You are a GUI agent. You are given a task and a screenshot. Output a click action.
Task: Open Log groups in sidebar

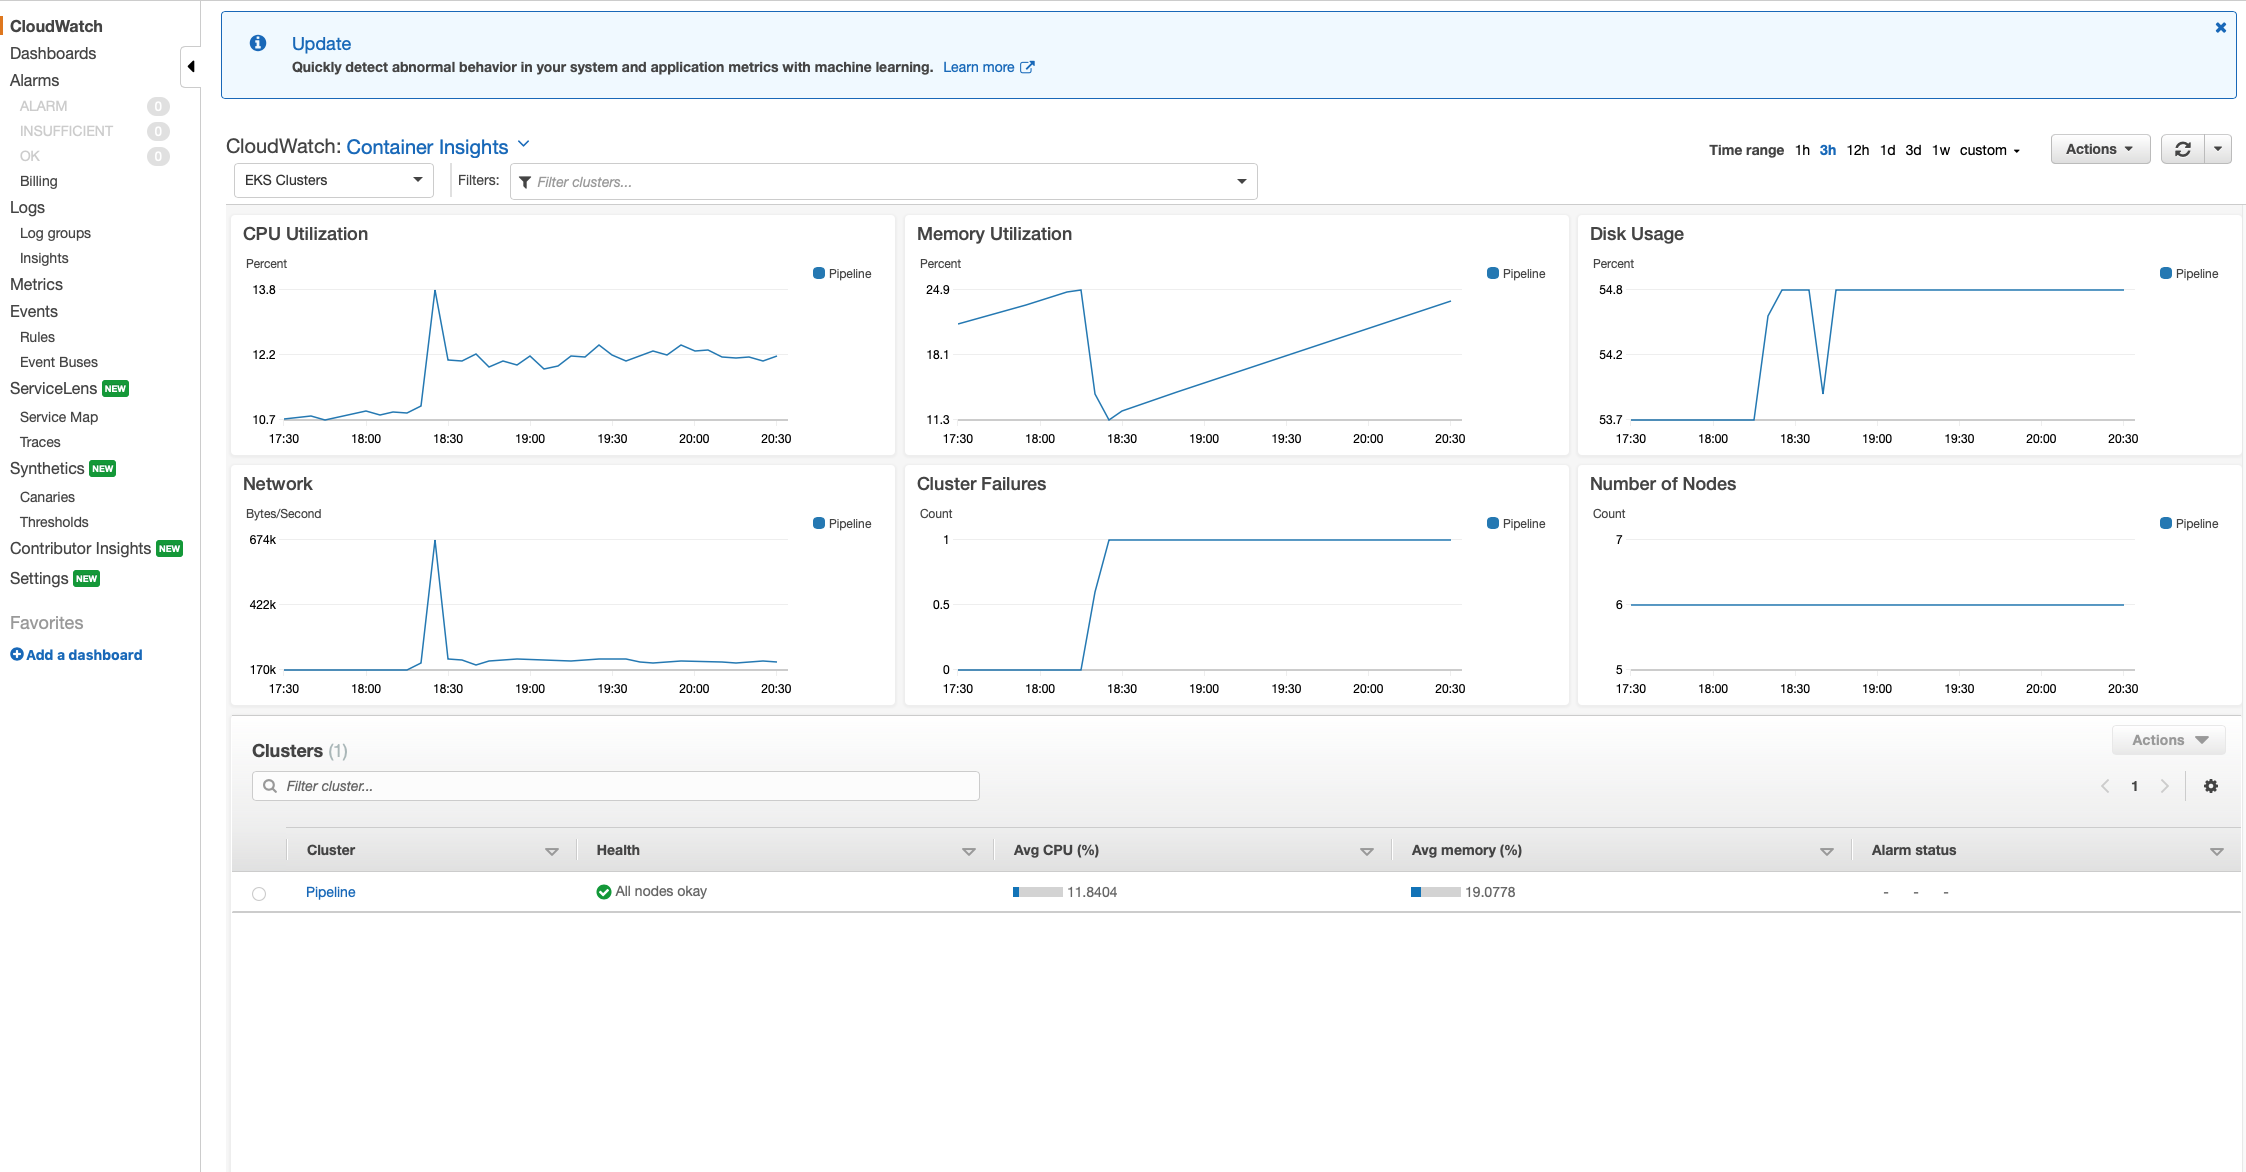coord(55,233)
